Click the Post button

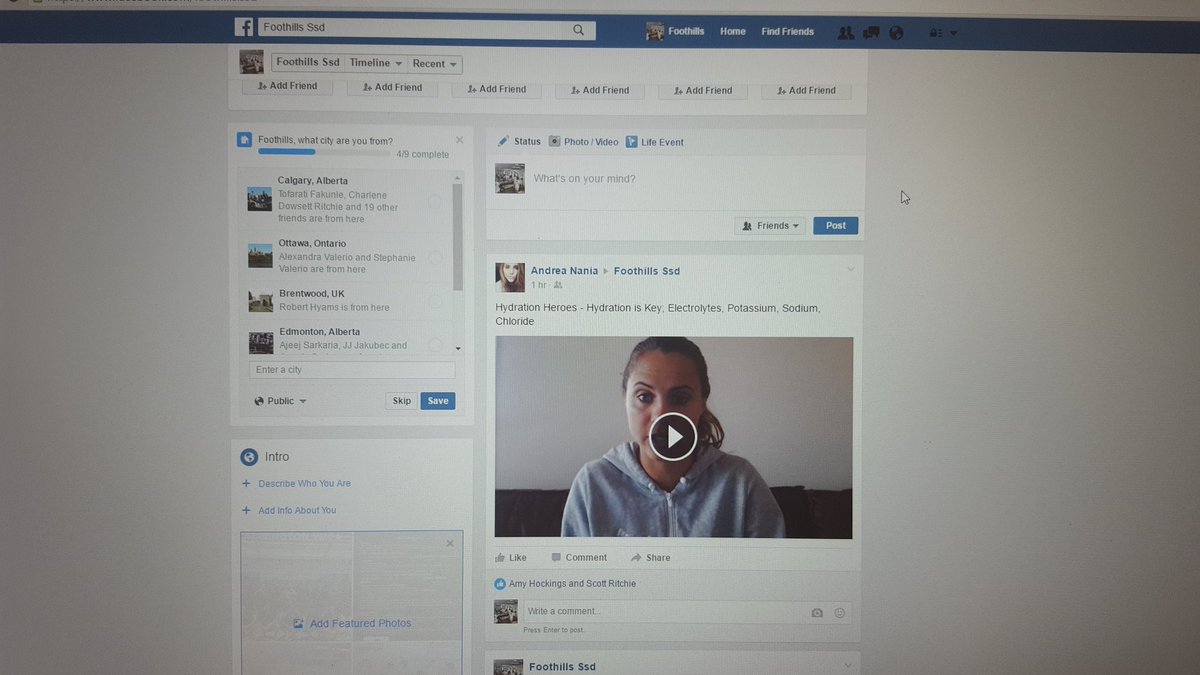click(836, 226)
